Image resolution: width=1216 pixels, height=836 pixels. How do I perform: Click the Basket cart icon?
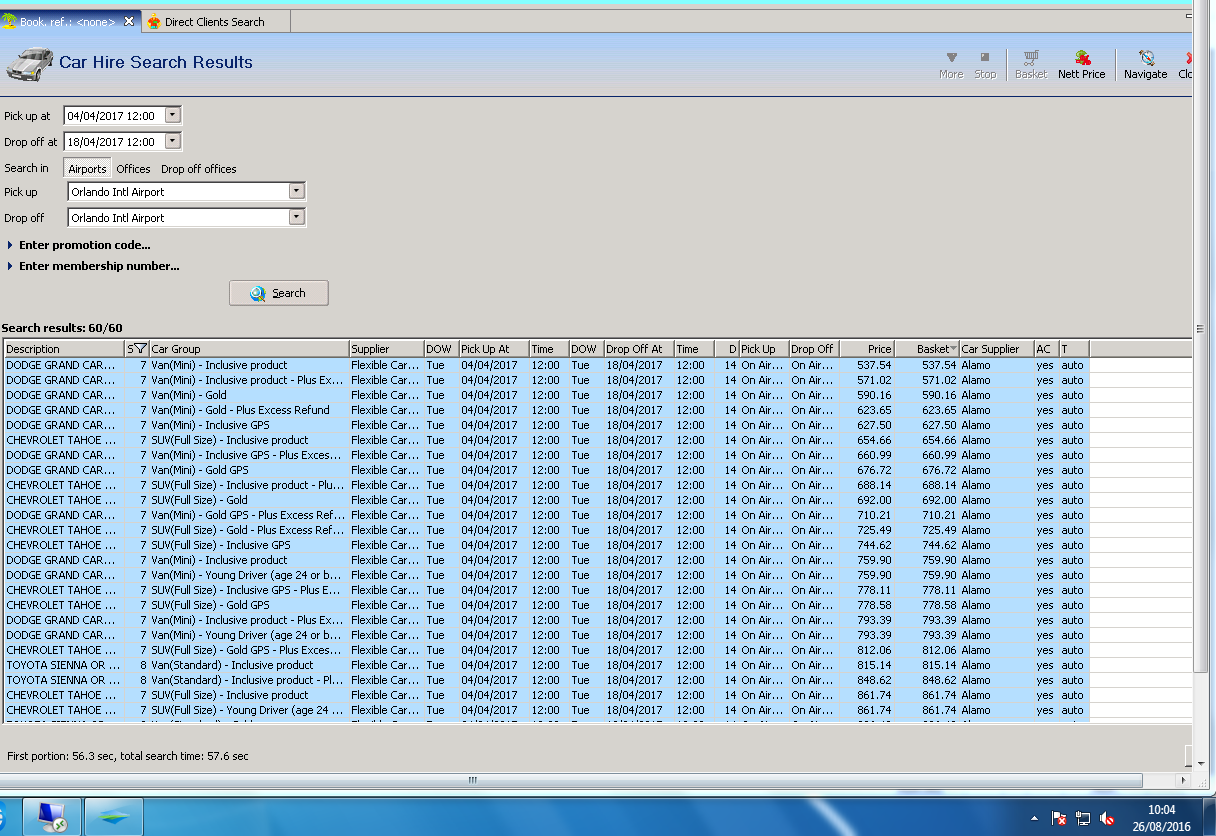coord(1031,59)
